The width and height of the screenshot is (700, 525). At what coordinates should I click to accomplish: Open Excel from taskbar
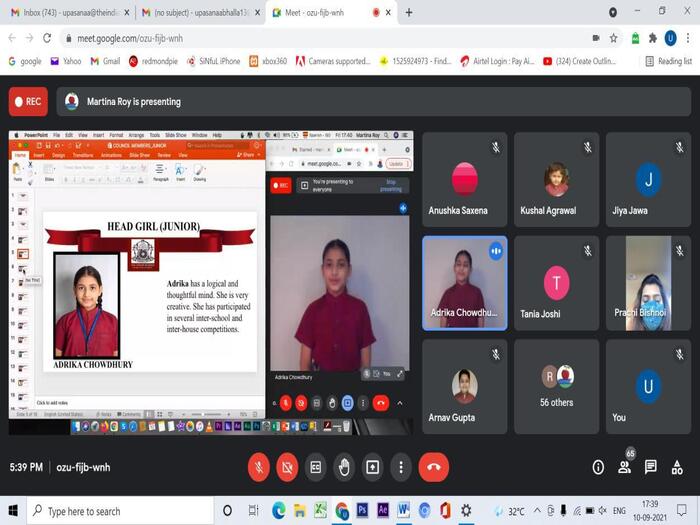pos(320,510)
